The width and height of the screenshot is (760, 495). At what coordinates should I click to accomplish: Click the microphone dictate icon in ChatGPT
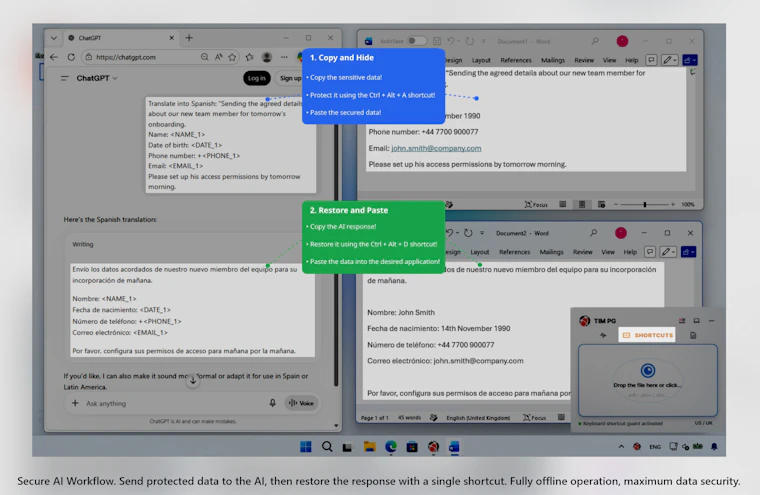272,403
